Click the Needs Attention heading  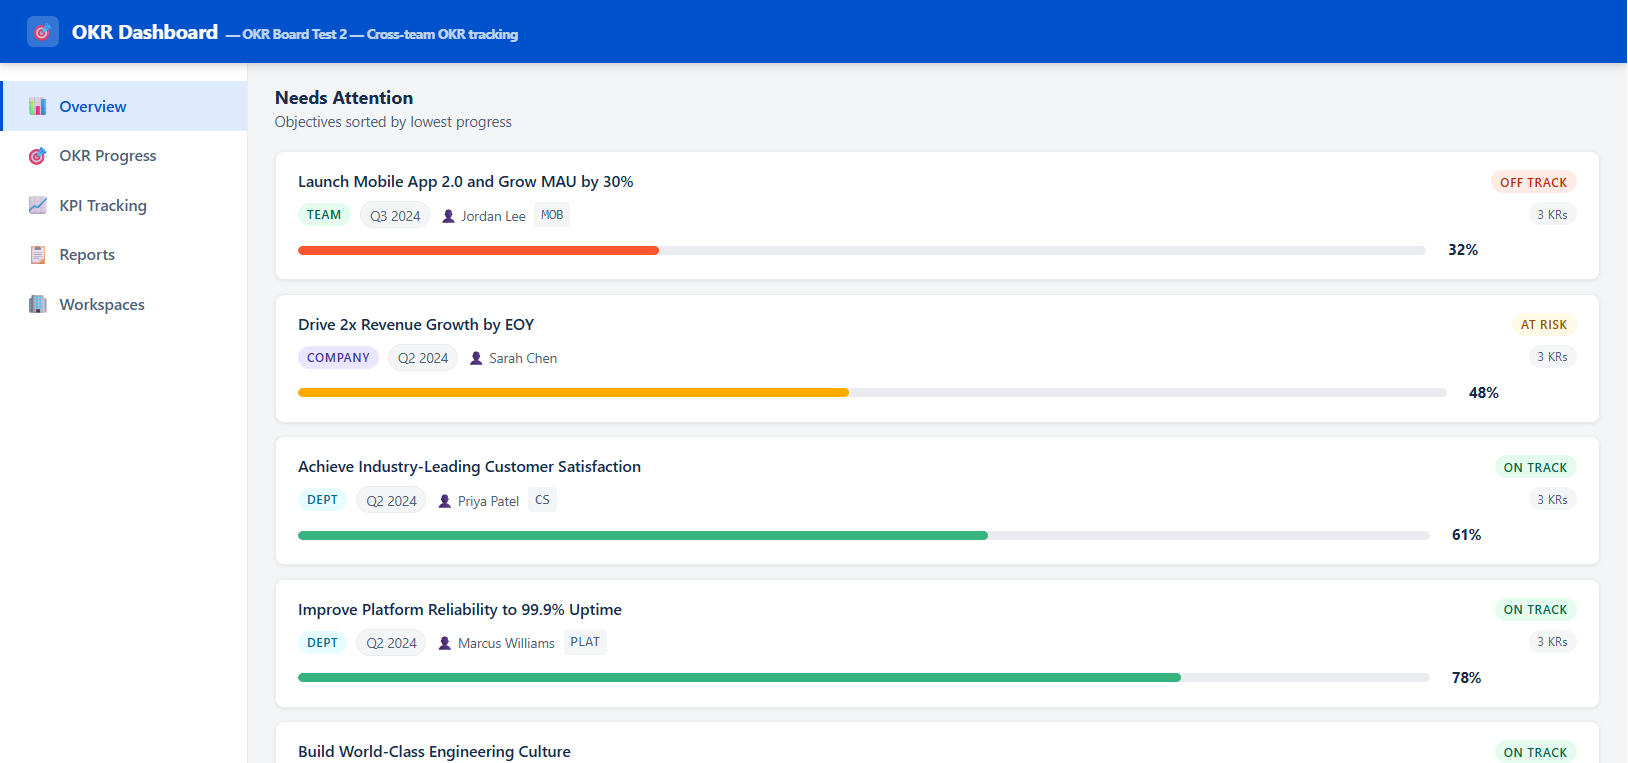pos(344,98)
